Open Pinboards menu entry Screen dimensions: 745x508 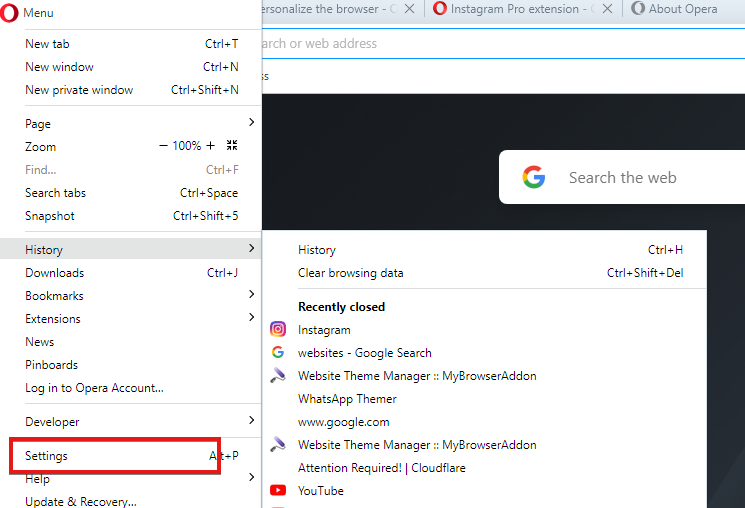pyautogui.click(x=131, y=364)
